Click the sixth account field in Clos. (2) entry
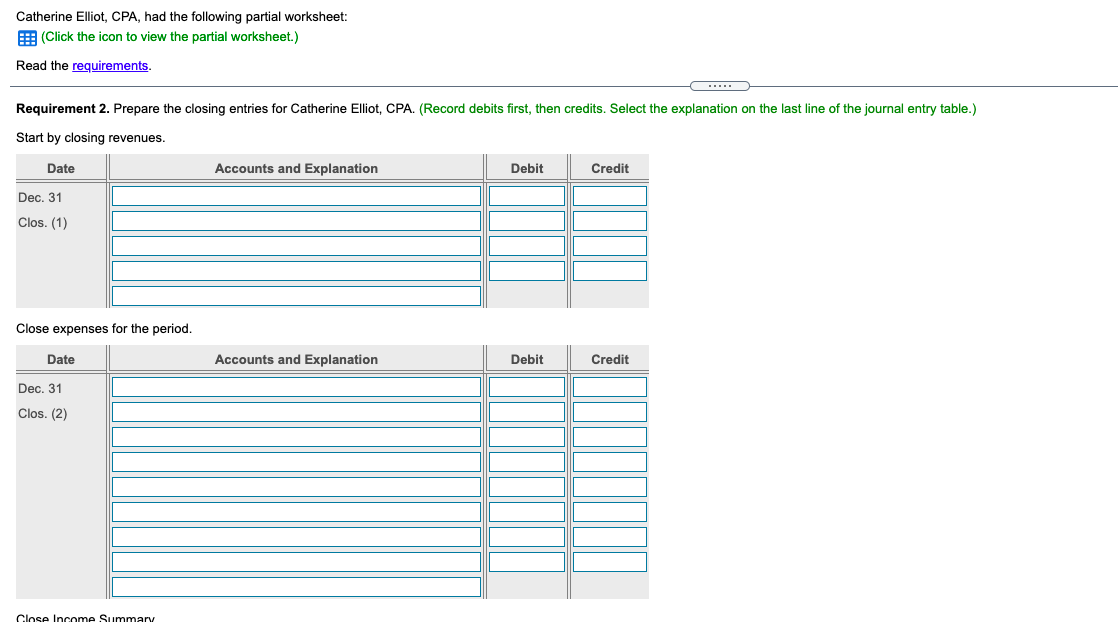Image resolution: width=1118 pixels, height=622 pixels. click(x=296, y=511)
